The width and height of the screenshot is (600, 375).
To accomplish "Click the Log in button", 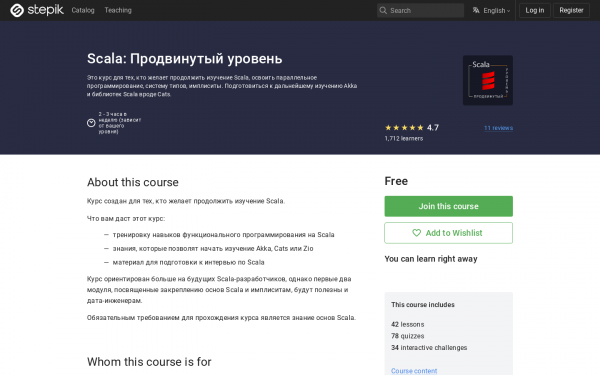I will coord(535,10).
